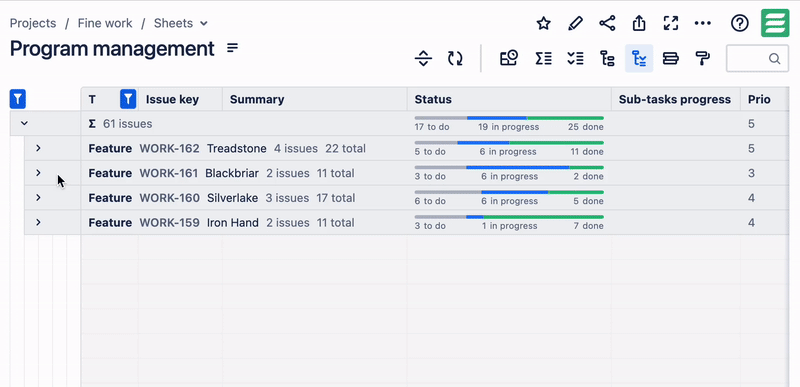Click the paint roller formatting icon
The height and width of the screenshot is (387, 800).
(x=703, y=58)
